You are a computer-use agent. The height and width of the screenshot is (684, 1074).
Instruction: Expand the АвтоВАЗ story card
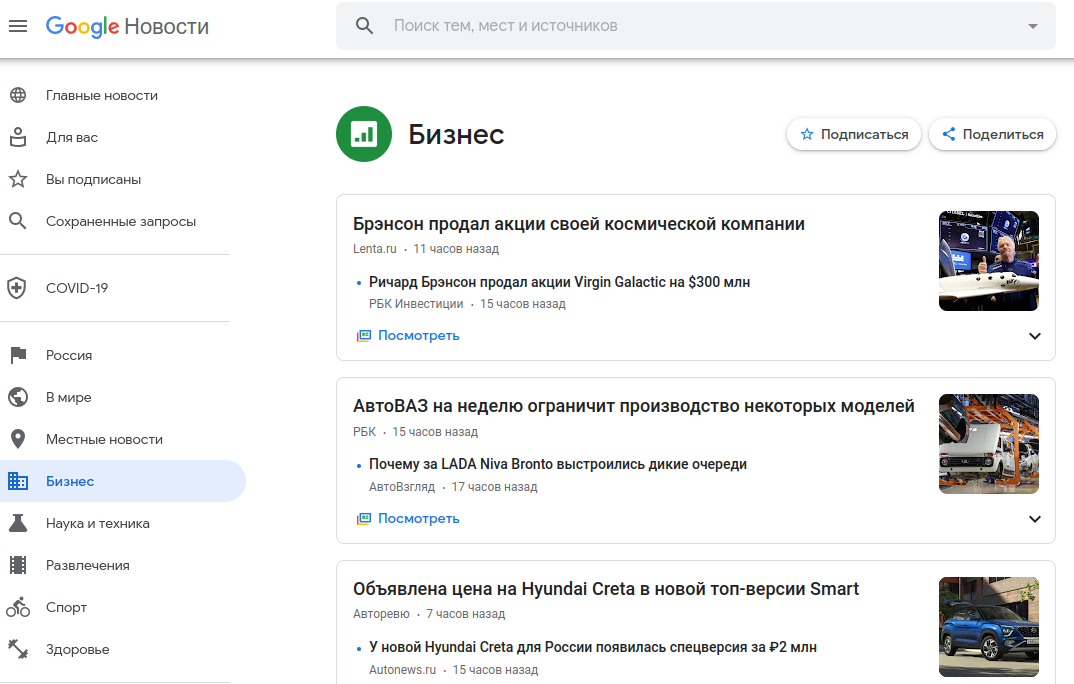point(1035,519)
